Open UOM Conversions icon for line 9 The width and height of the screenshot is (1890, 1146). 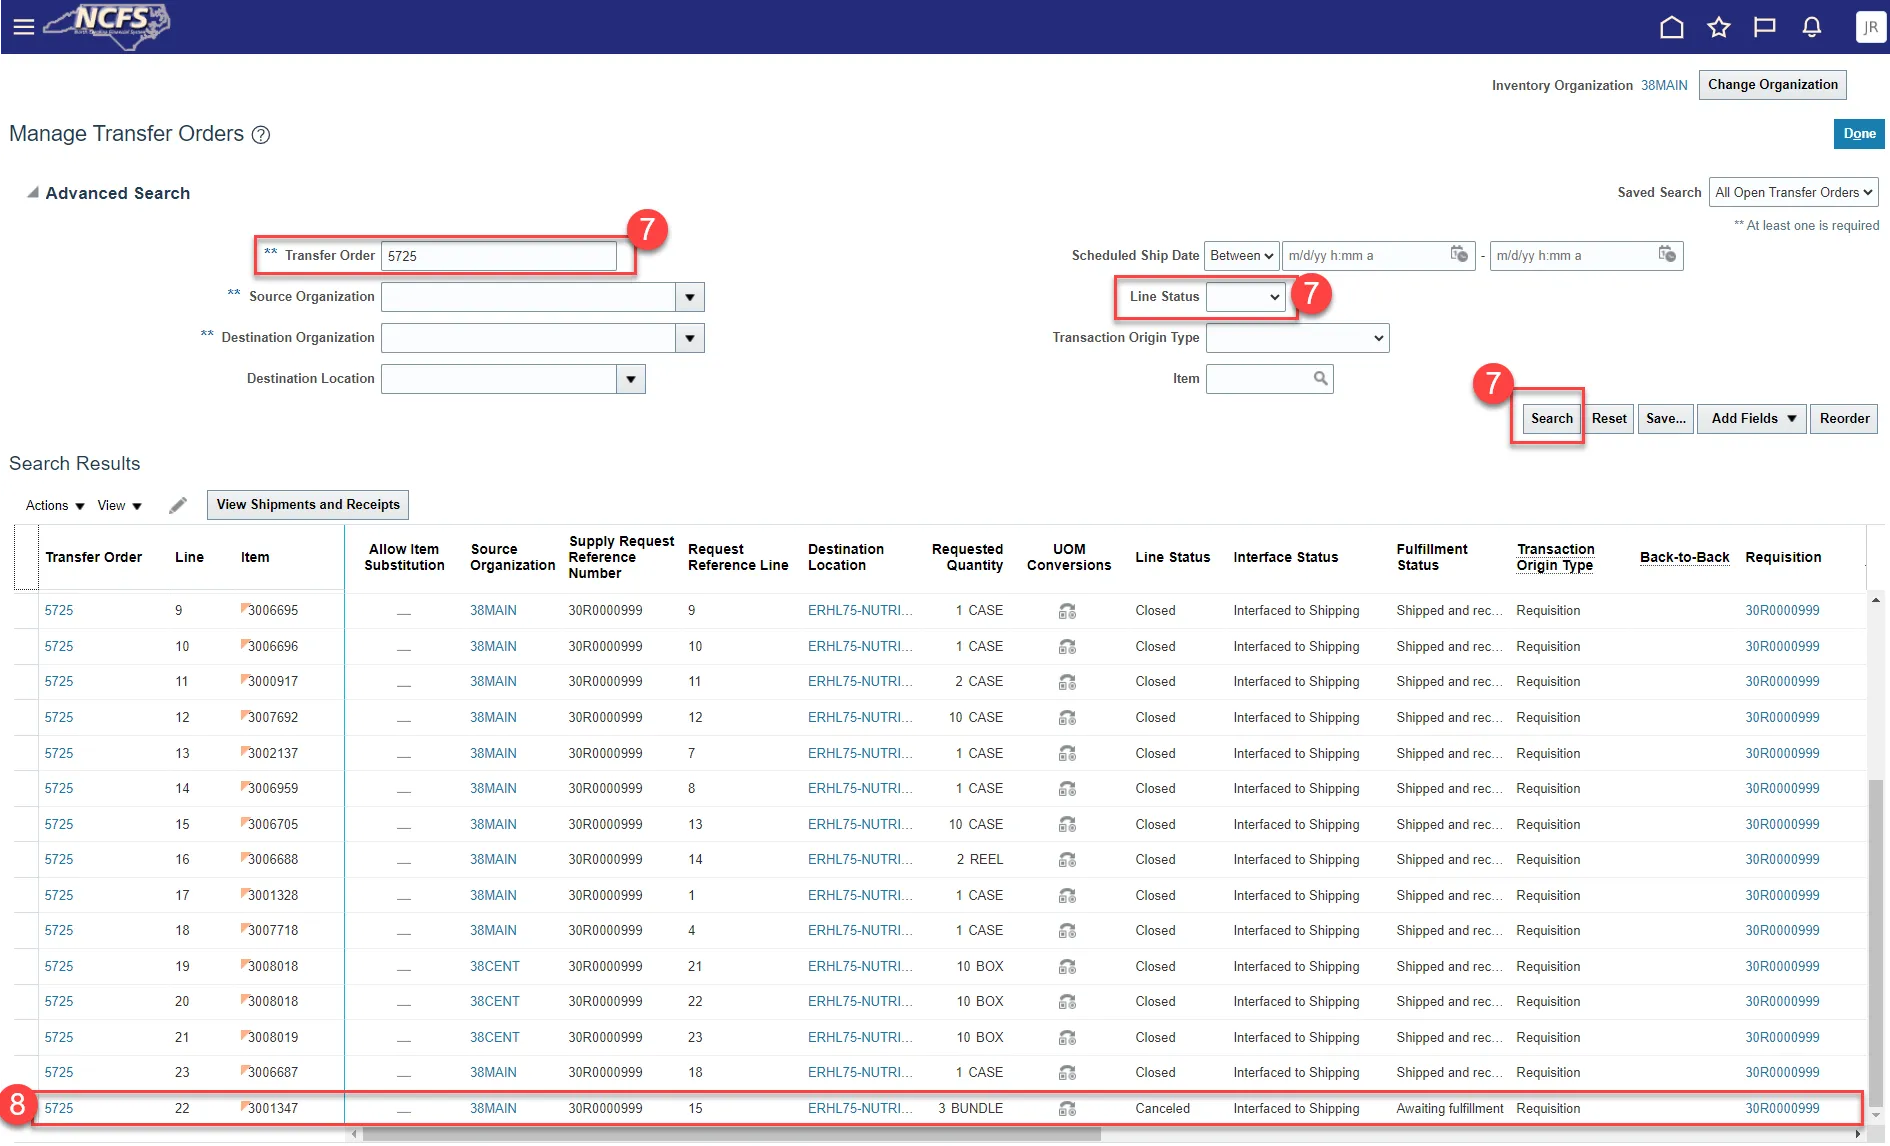pyautogui.click(x=1067, y=611)
